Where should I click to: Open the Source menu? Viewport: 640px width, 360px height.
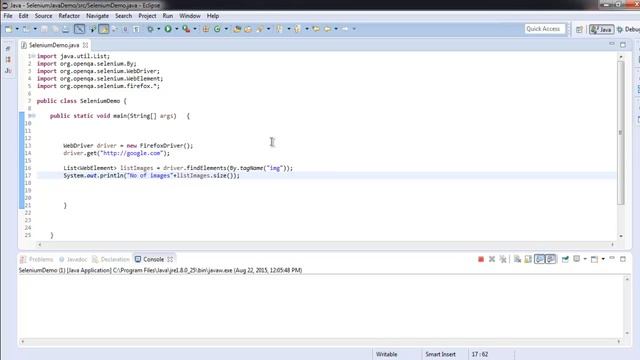point(43,16)
